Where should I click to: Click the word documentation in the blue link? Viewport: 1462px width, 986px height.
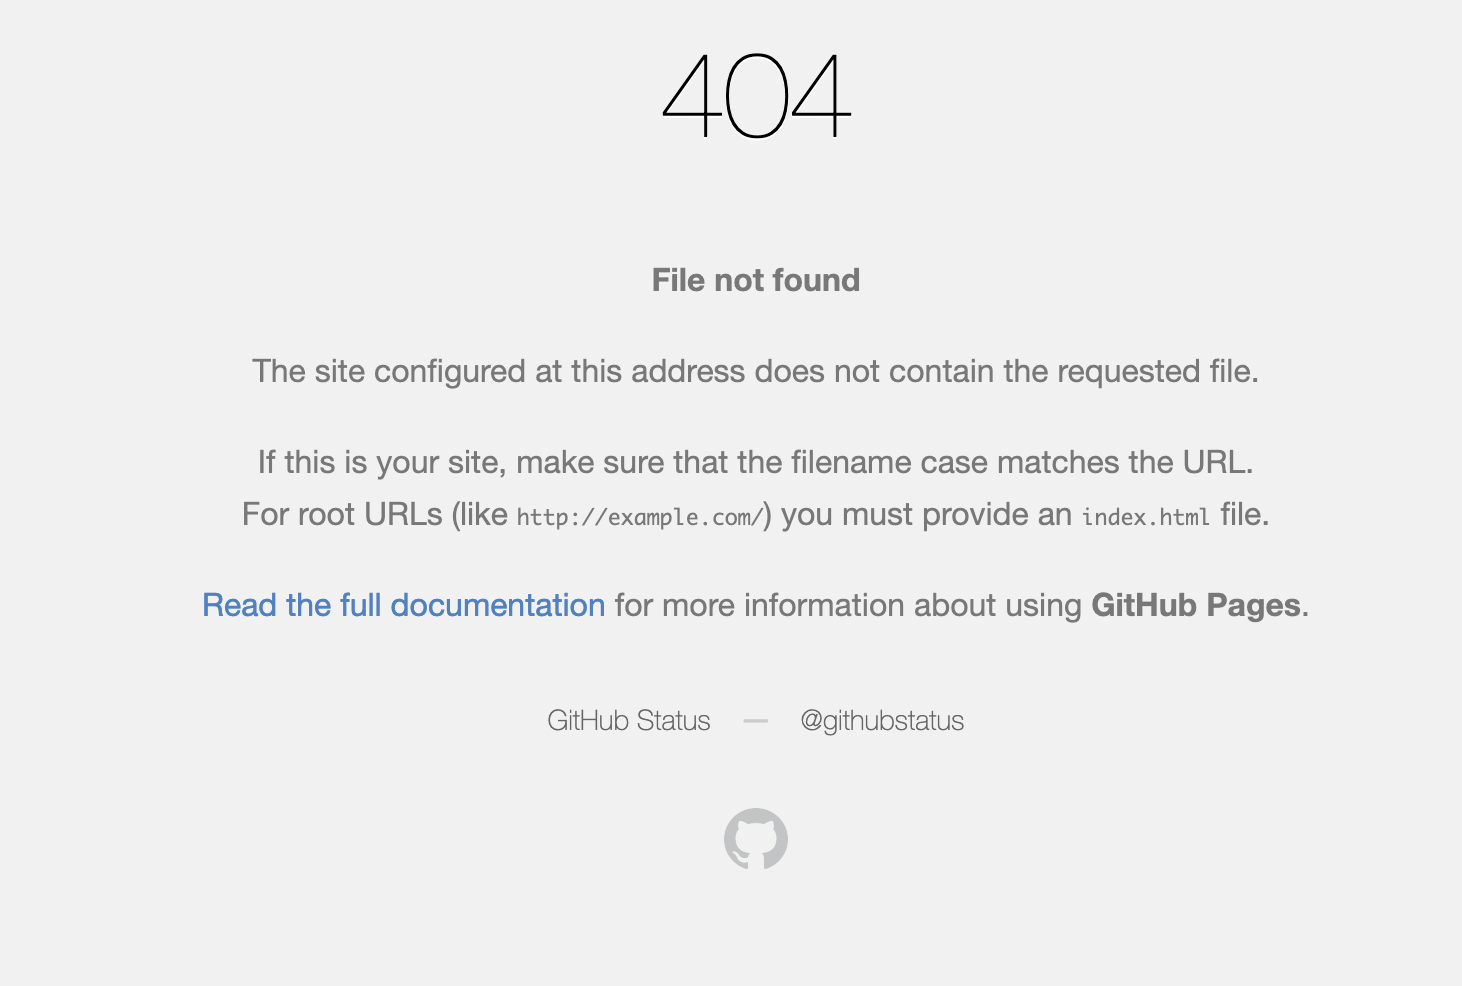[x=497, y=605]
